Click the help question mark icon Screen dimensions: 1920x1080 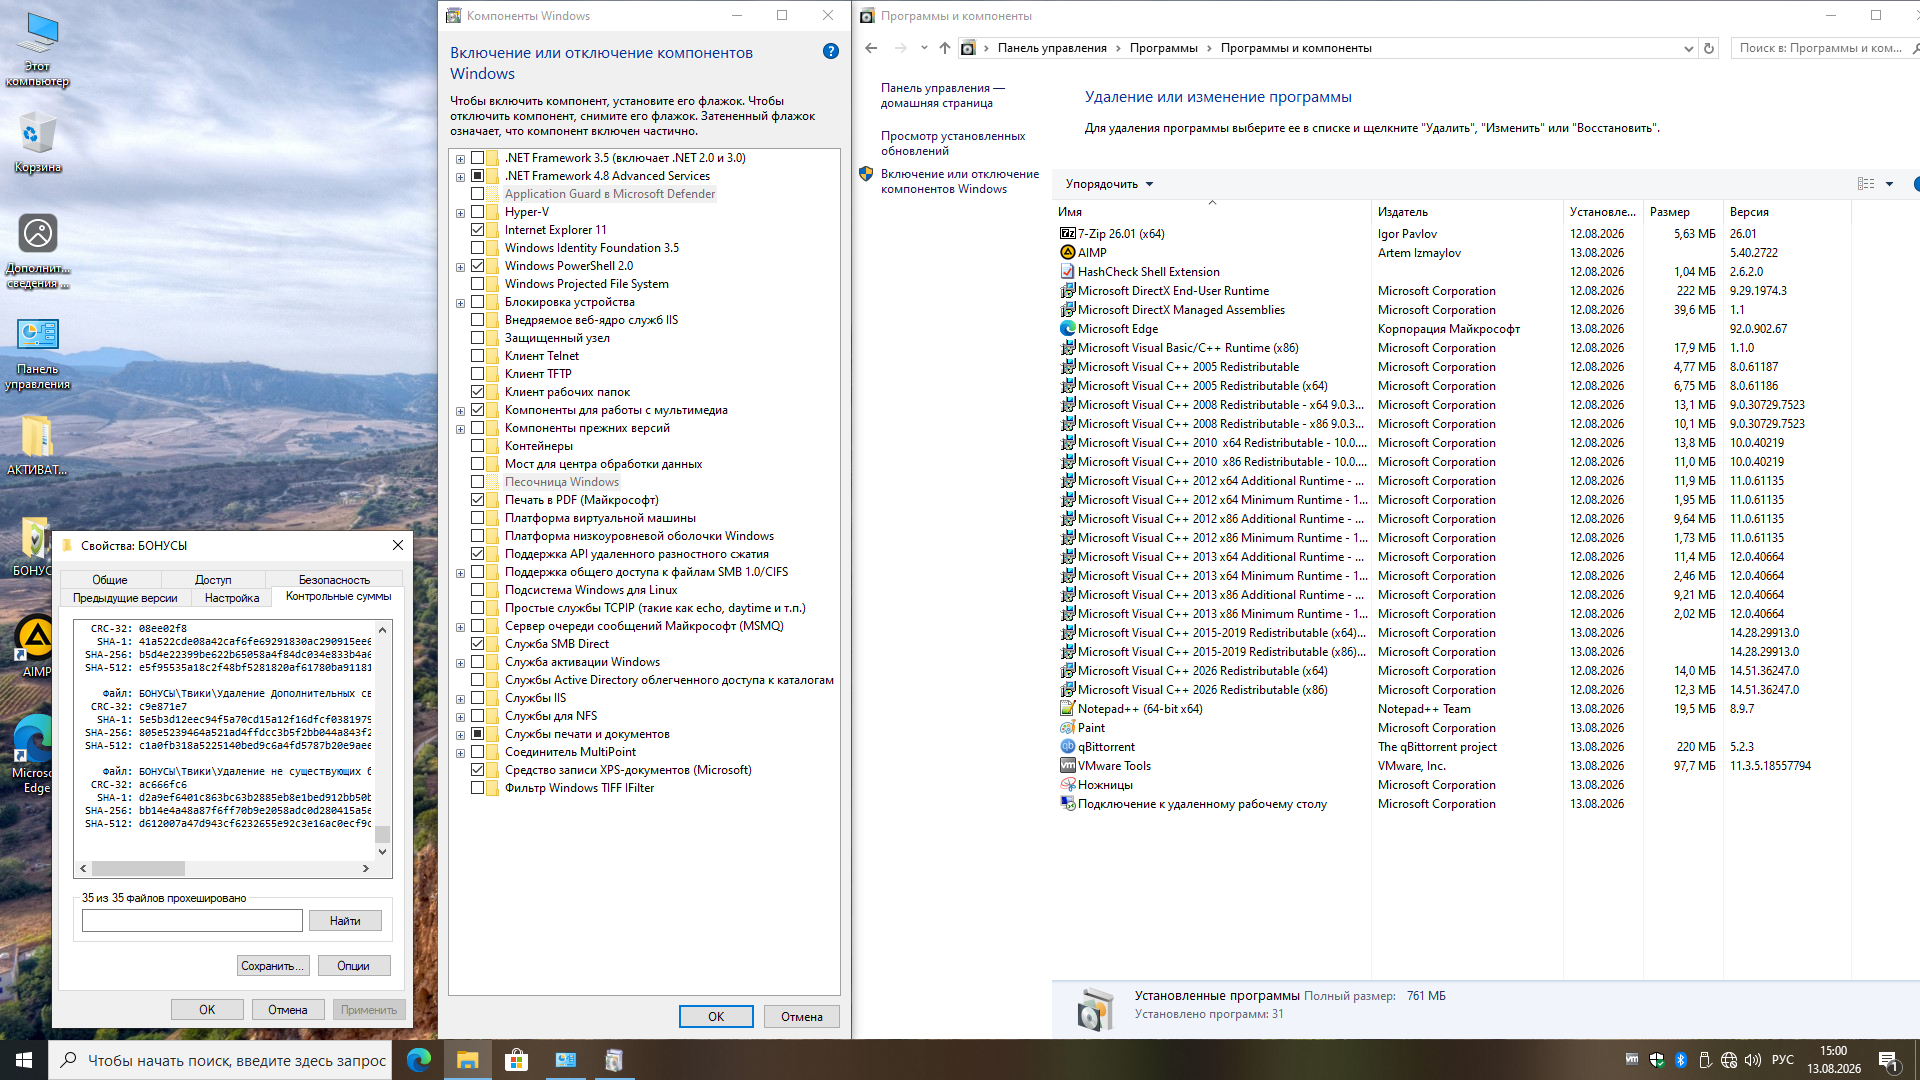831,51
